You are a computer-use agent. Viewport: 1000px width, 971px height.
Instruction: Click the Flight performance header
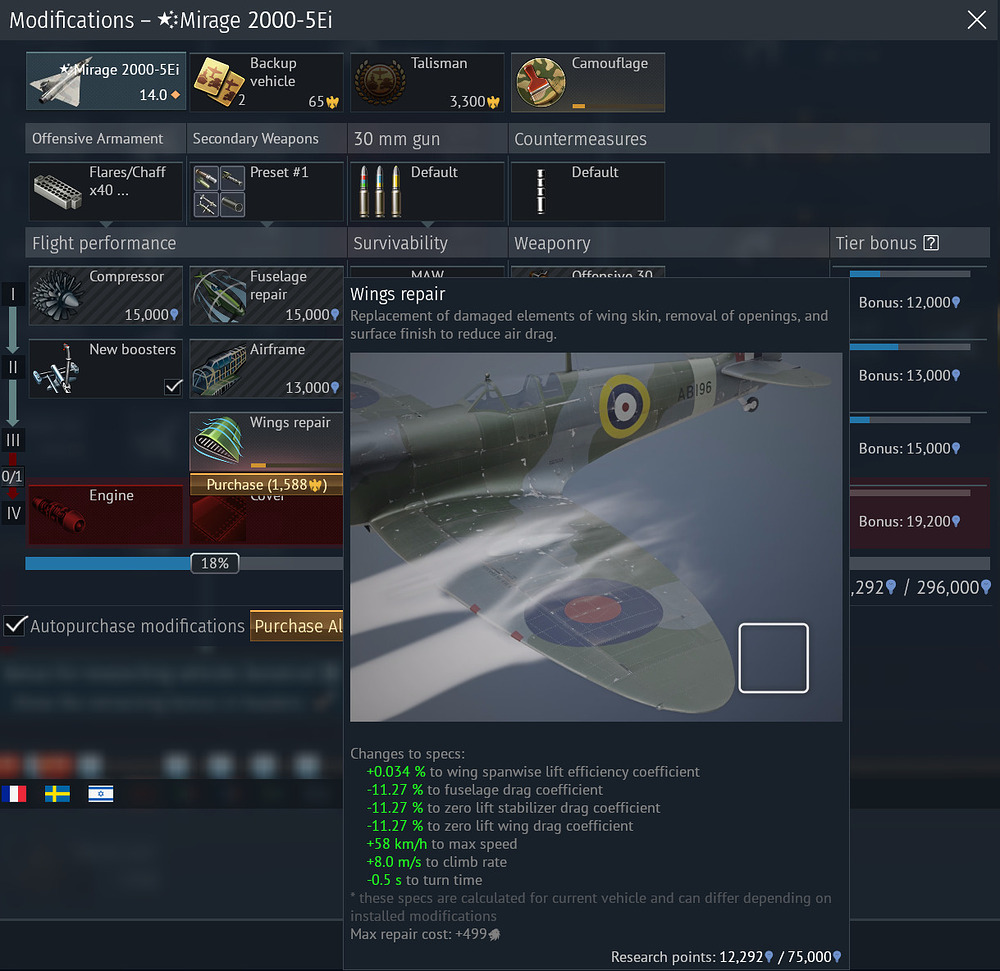(x=186, y=243)
